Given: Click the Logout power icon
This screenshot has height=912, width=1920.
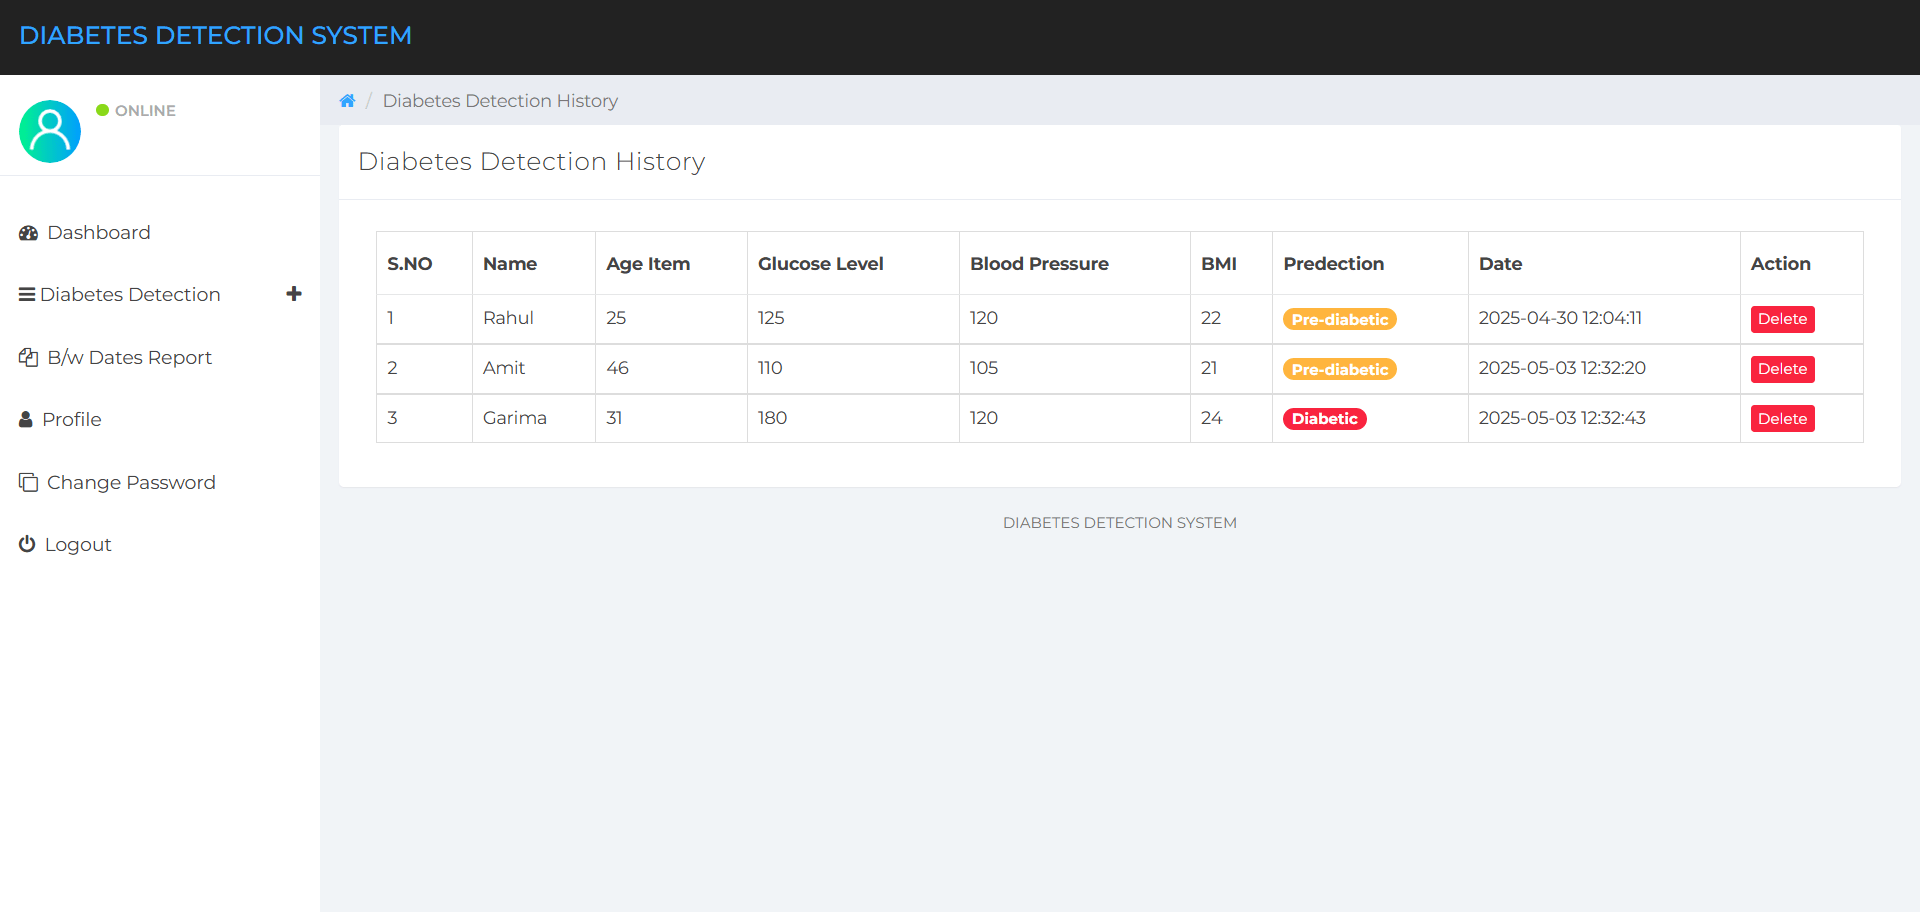Looking at the screenshot, I should (x=26, y=543).
